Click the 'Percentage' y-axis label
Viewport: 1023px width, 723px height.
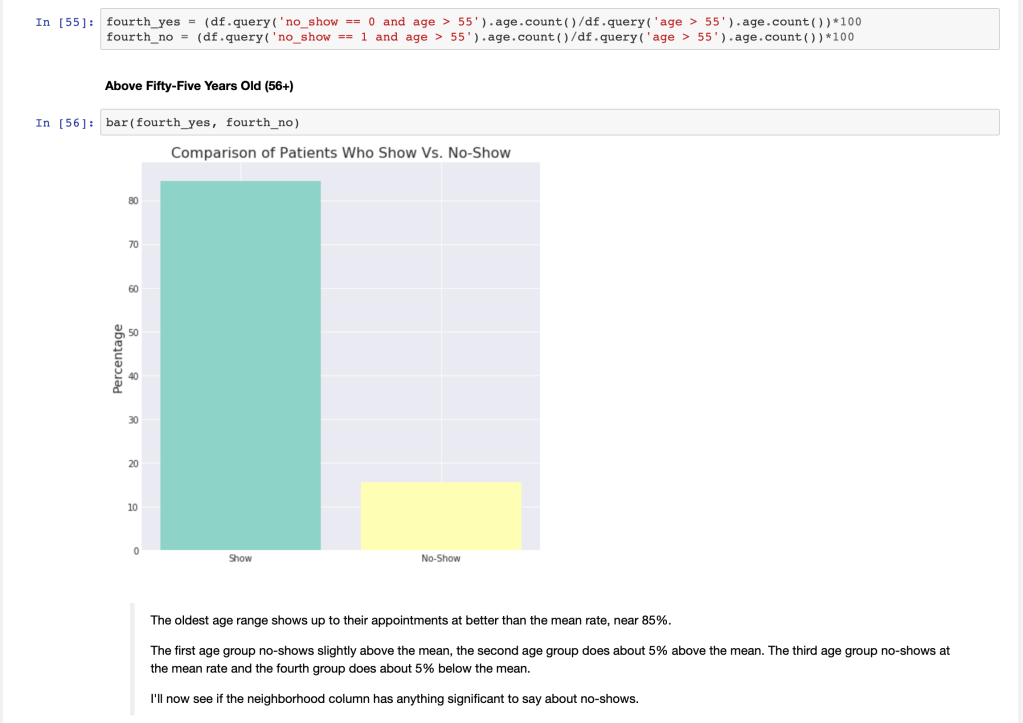point(118,358)
